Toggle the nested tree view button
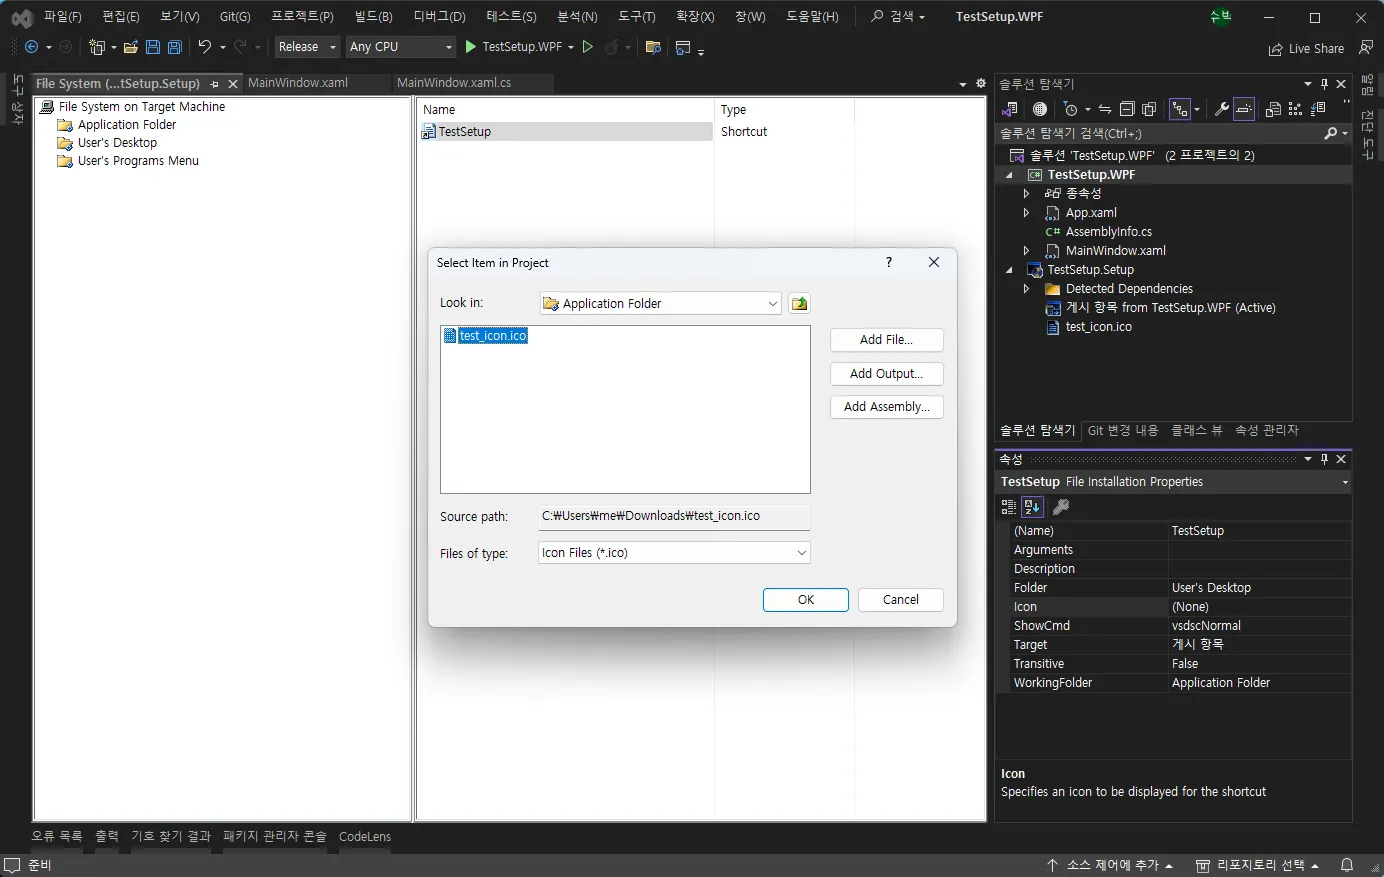Screen dimensions: 1384x877 click(x=1180, y=109)
